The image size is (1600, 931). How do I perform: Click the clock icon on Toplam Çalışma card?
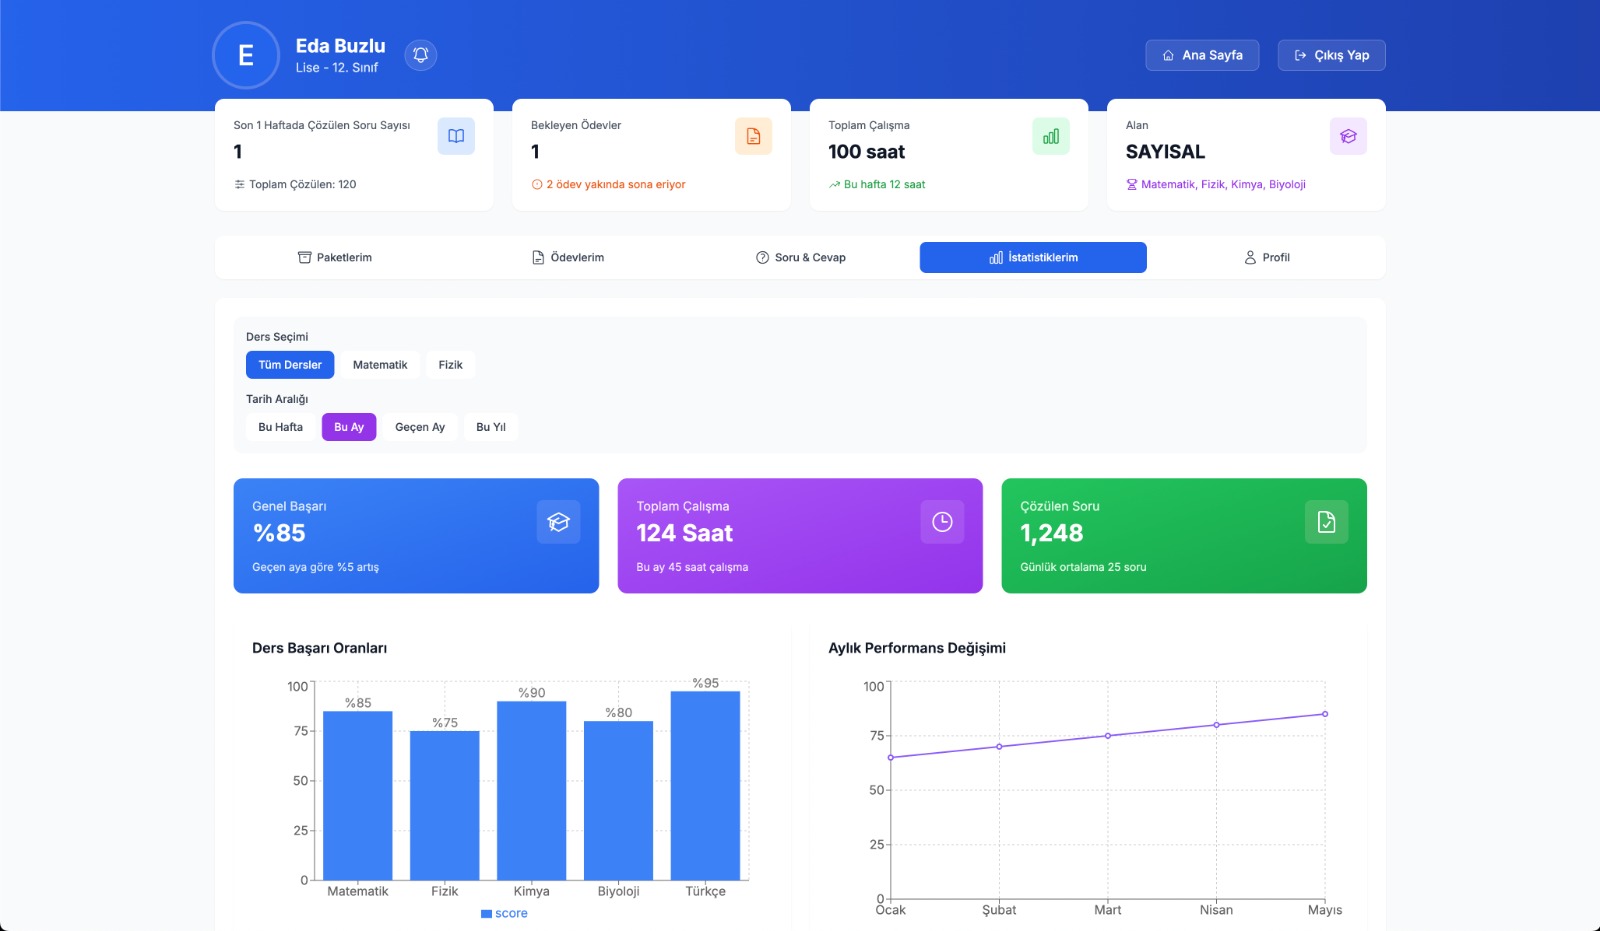point(942,522)
